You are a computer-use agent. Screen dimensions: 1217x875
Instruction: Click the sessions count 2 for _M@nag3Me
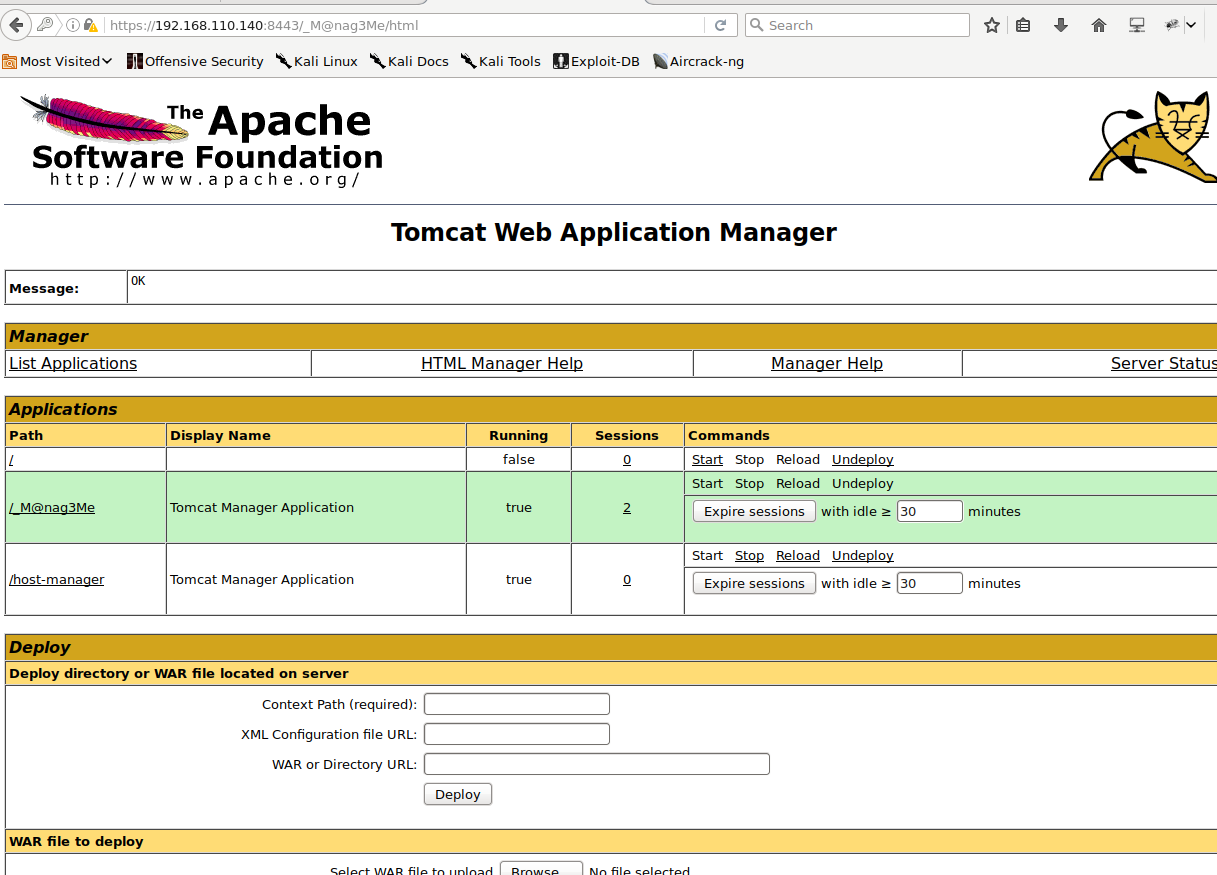pyautogui.click(x=627, y=507)
